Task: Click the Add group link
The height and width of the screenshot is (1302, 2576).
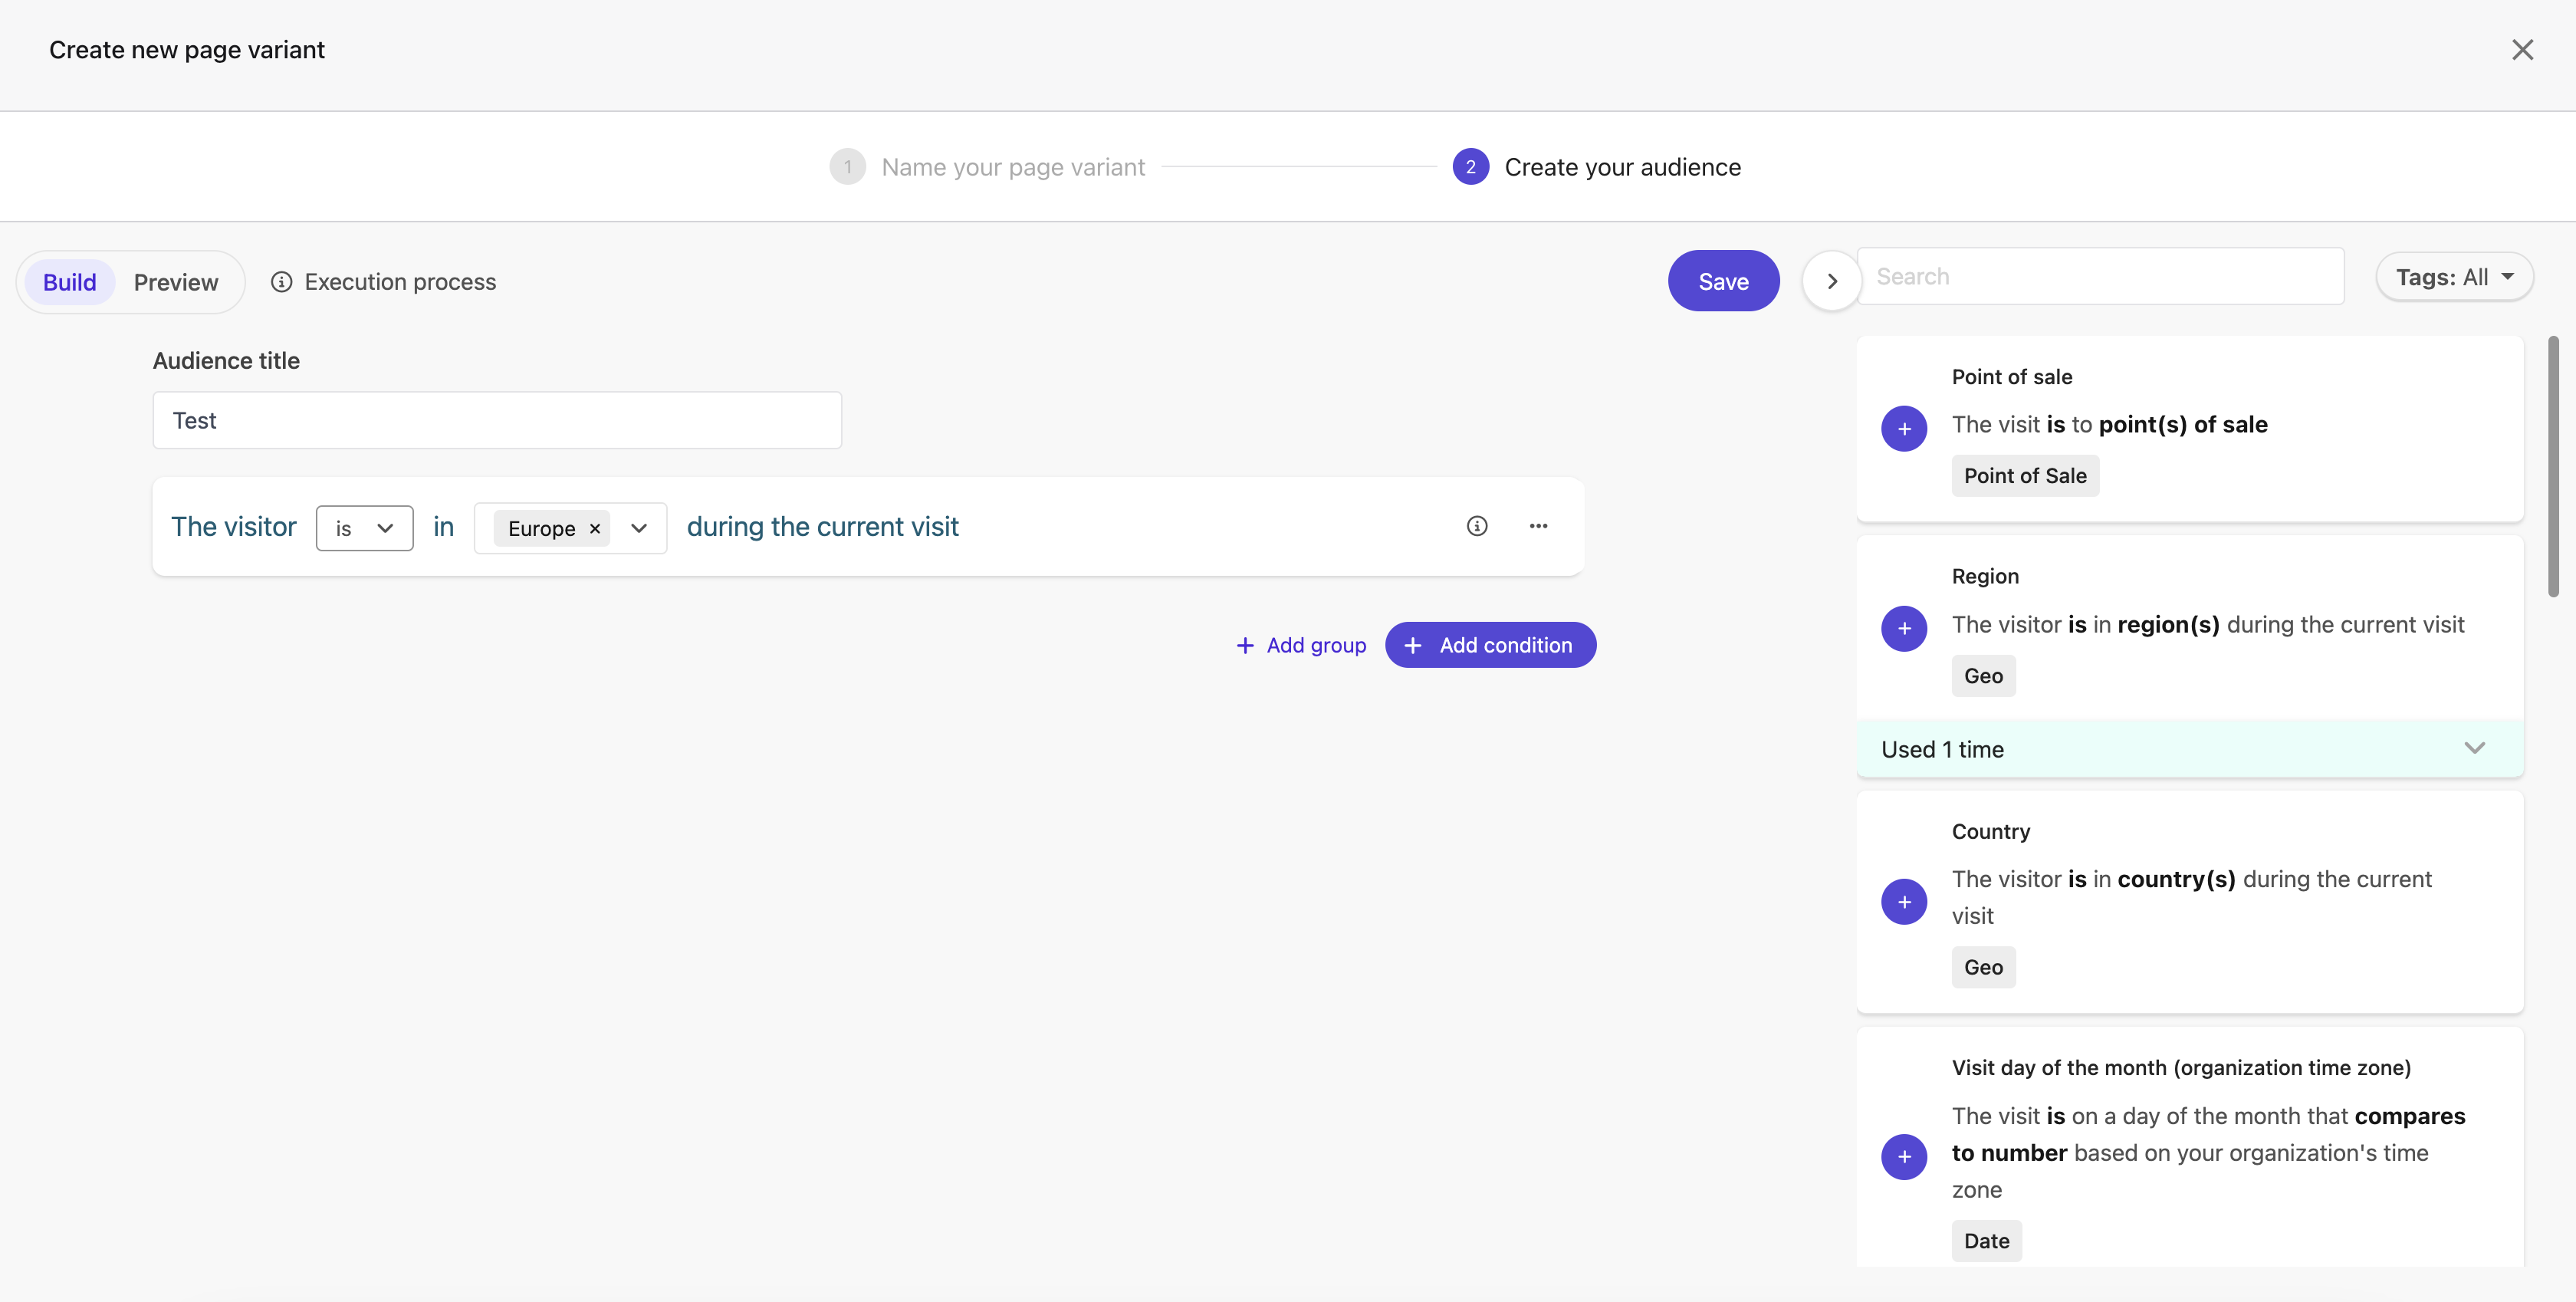Action: tap(1301, 645)
